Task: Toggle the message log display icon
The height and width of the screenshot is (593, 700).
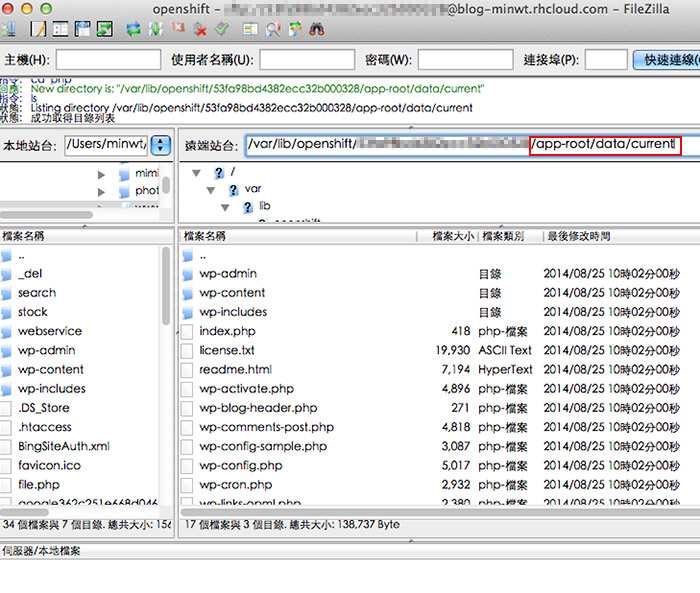Action: (x=38, y=29)
